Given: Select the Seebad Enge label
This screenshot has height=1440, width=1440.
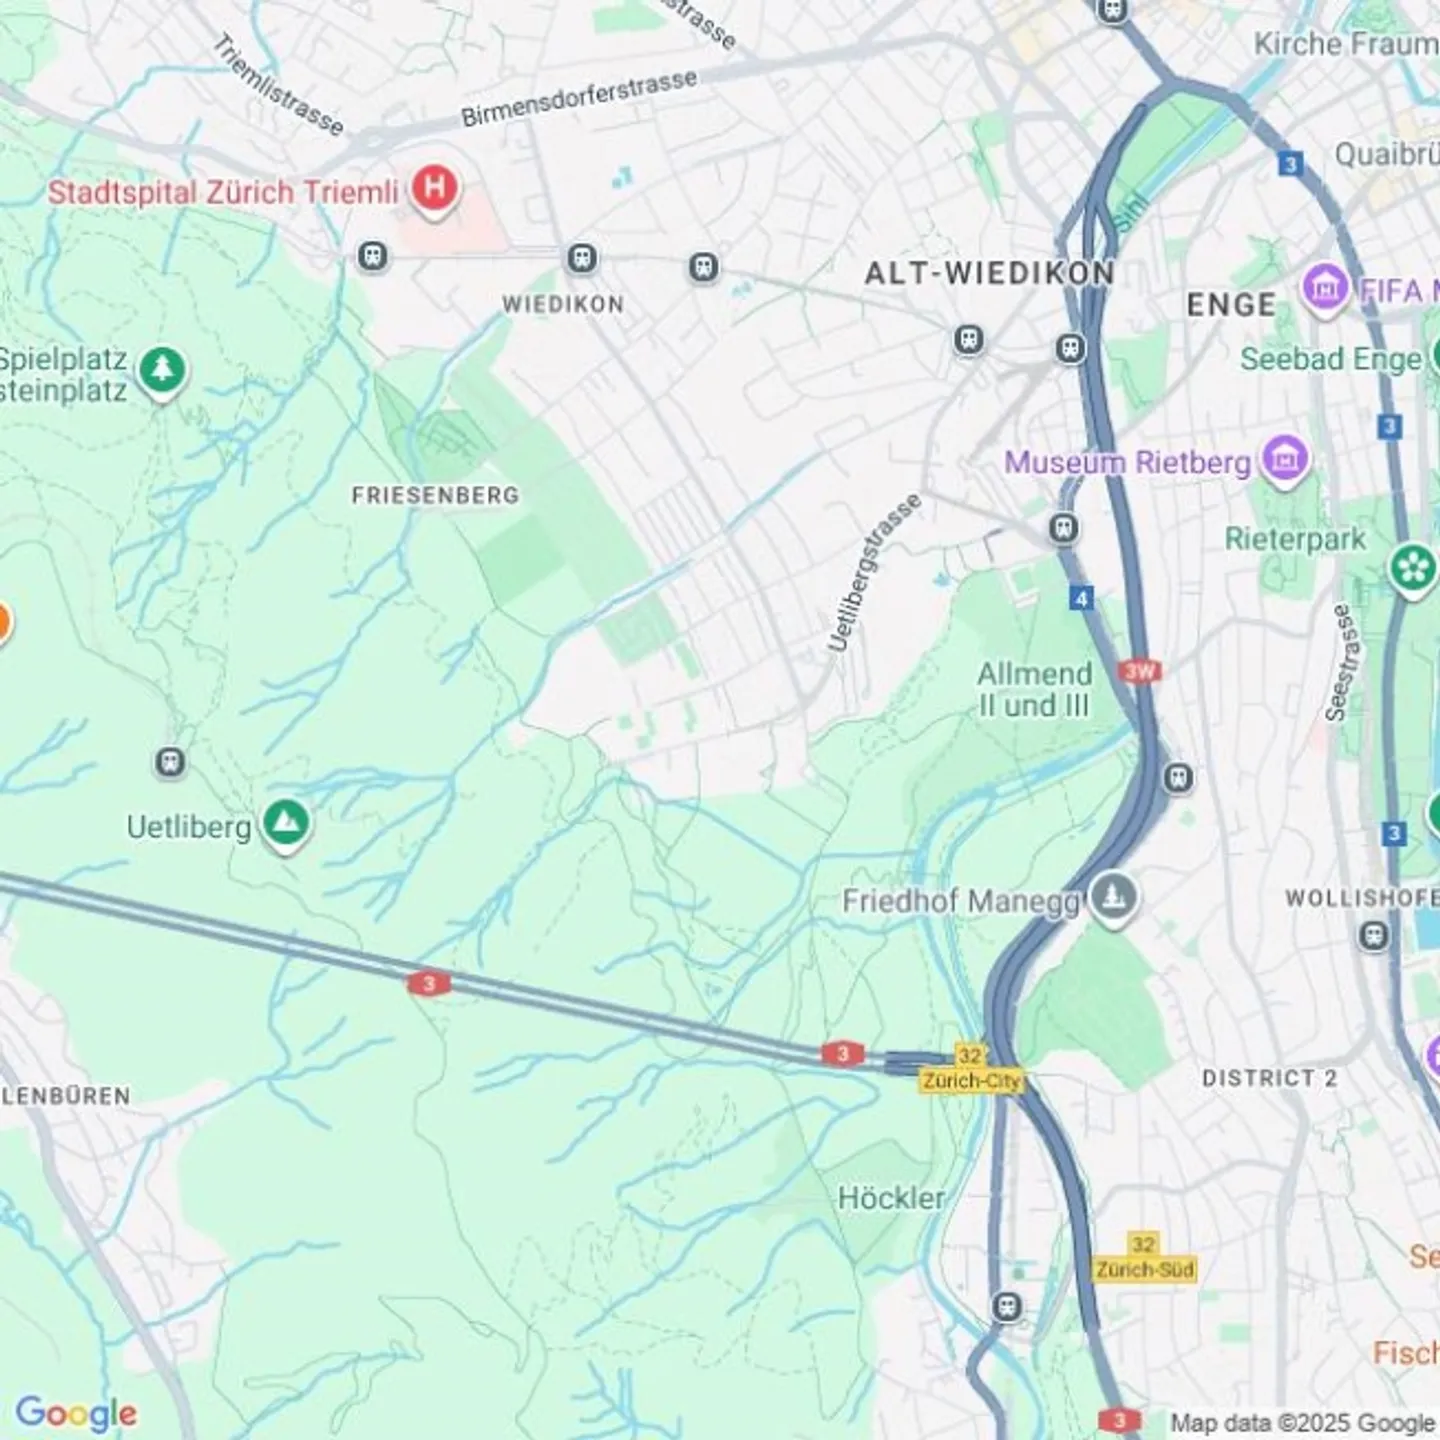Looking at the screenshot, I should pyautogui.click(x=1330, y=359).
